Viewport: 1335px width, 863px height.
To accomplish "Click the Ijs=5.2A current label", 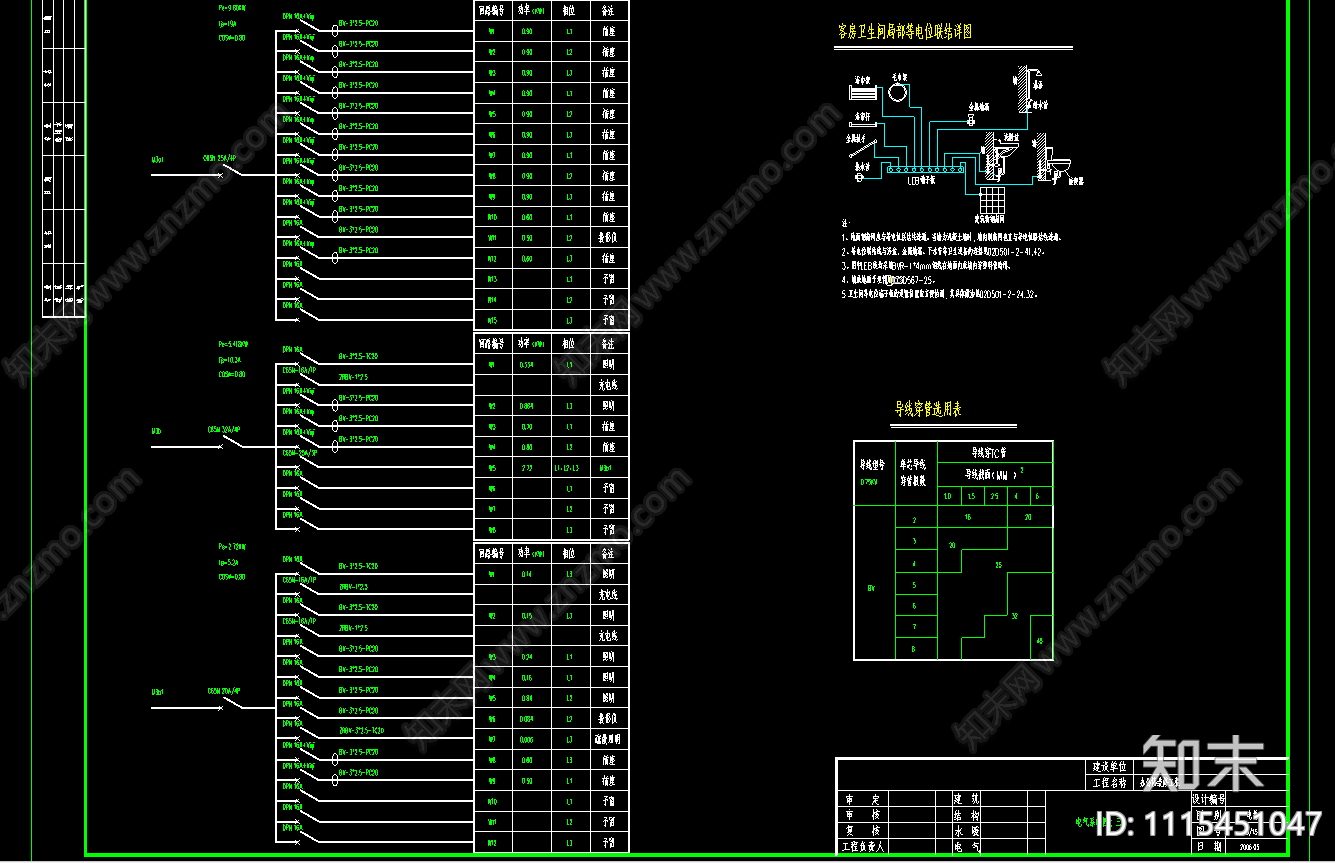I will coord(230,563).
